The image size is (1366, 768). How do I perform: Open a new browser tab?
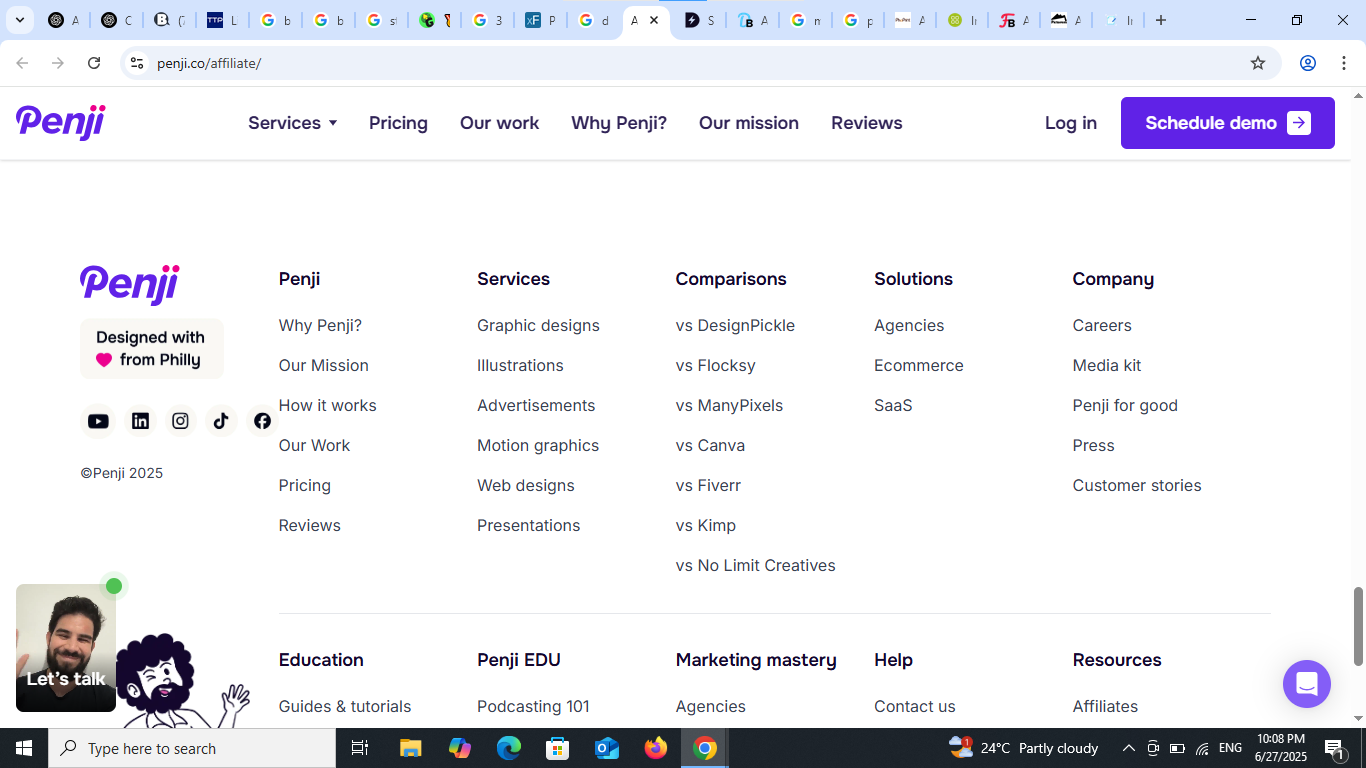pyautogui.click(x=1161, y=20)
